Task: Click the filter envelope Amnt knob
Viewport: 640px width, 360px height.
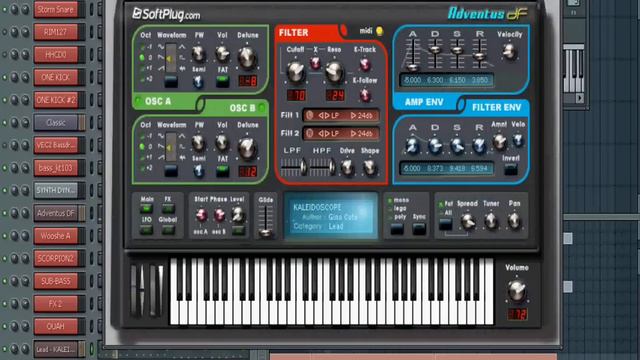Action: (499, 142)
